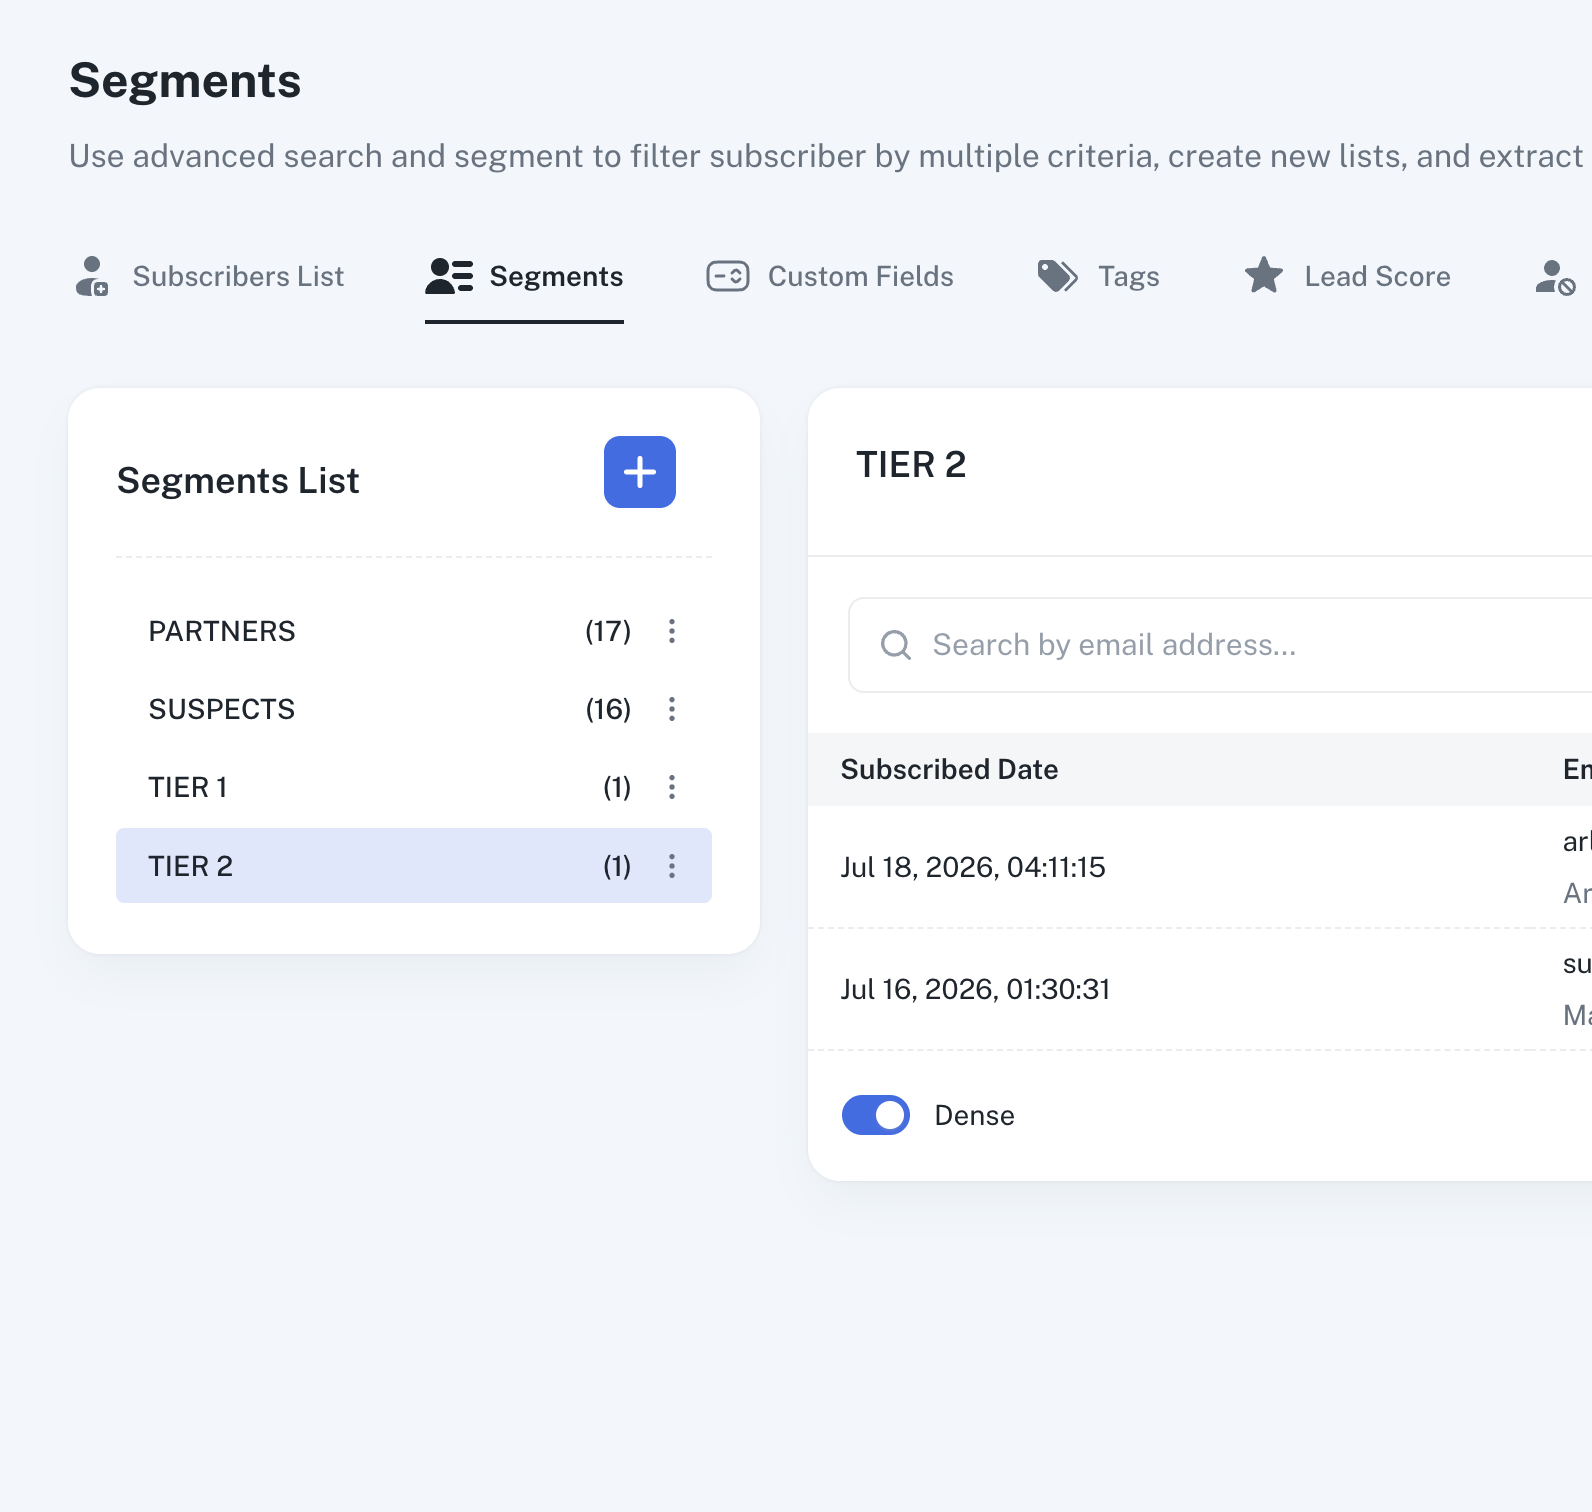Add a new segment with plus button
1592x1512 pixels.
coord(640,472)
